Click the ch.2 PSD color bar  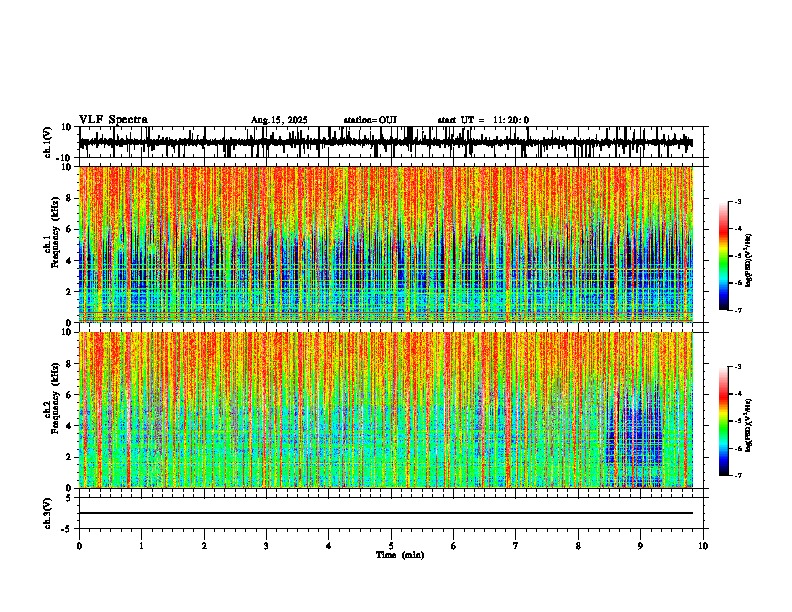[x=724, y=421]
